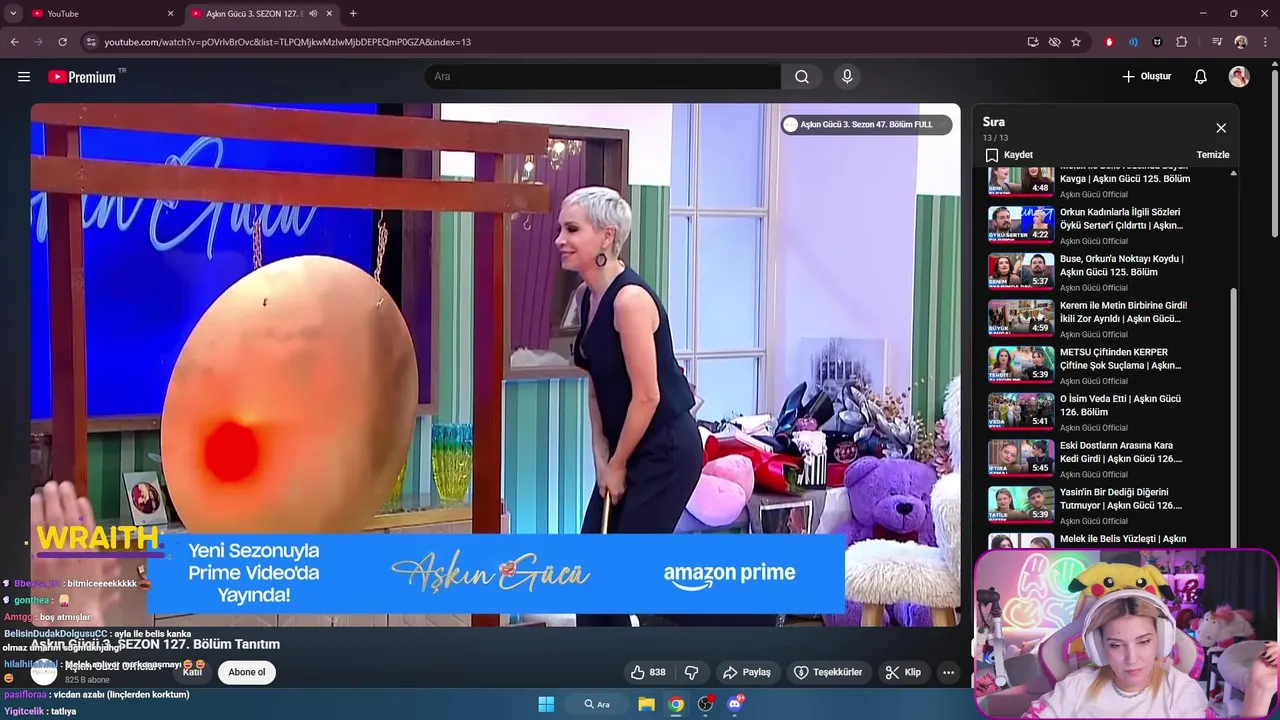Open the Extensions puzzle menu
Screen dimensions: 1280x720
pos(1181,42)
